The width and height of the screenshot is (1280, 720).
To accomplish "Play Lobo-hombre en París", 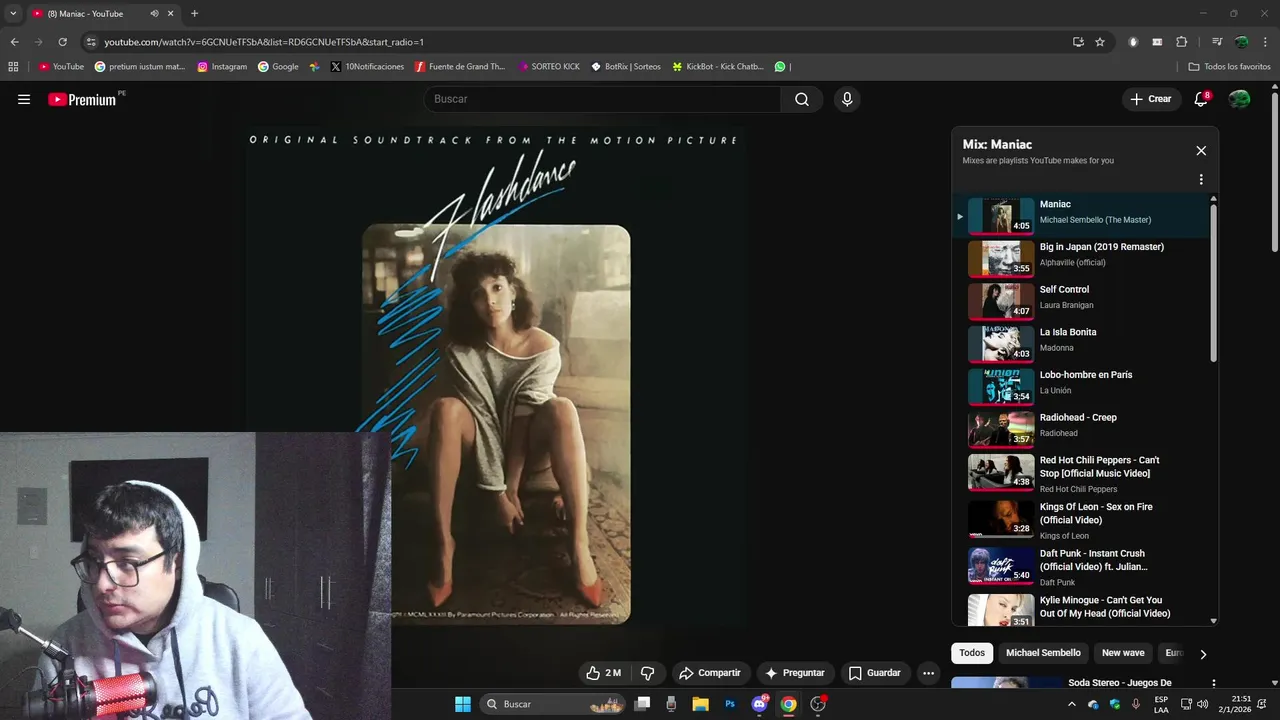I will [x=1081, y=387].
